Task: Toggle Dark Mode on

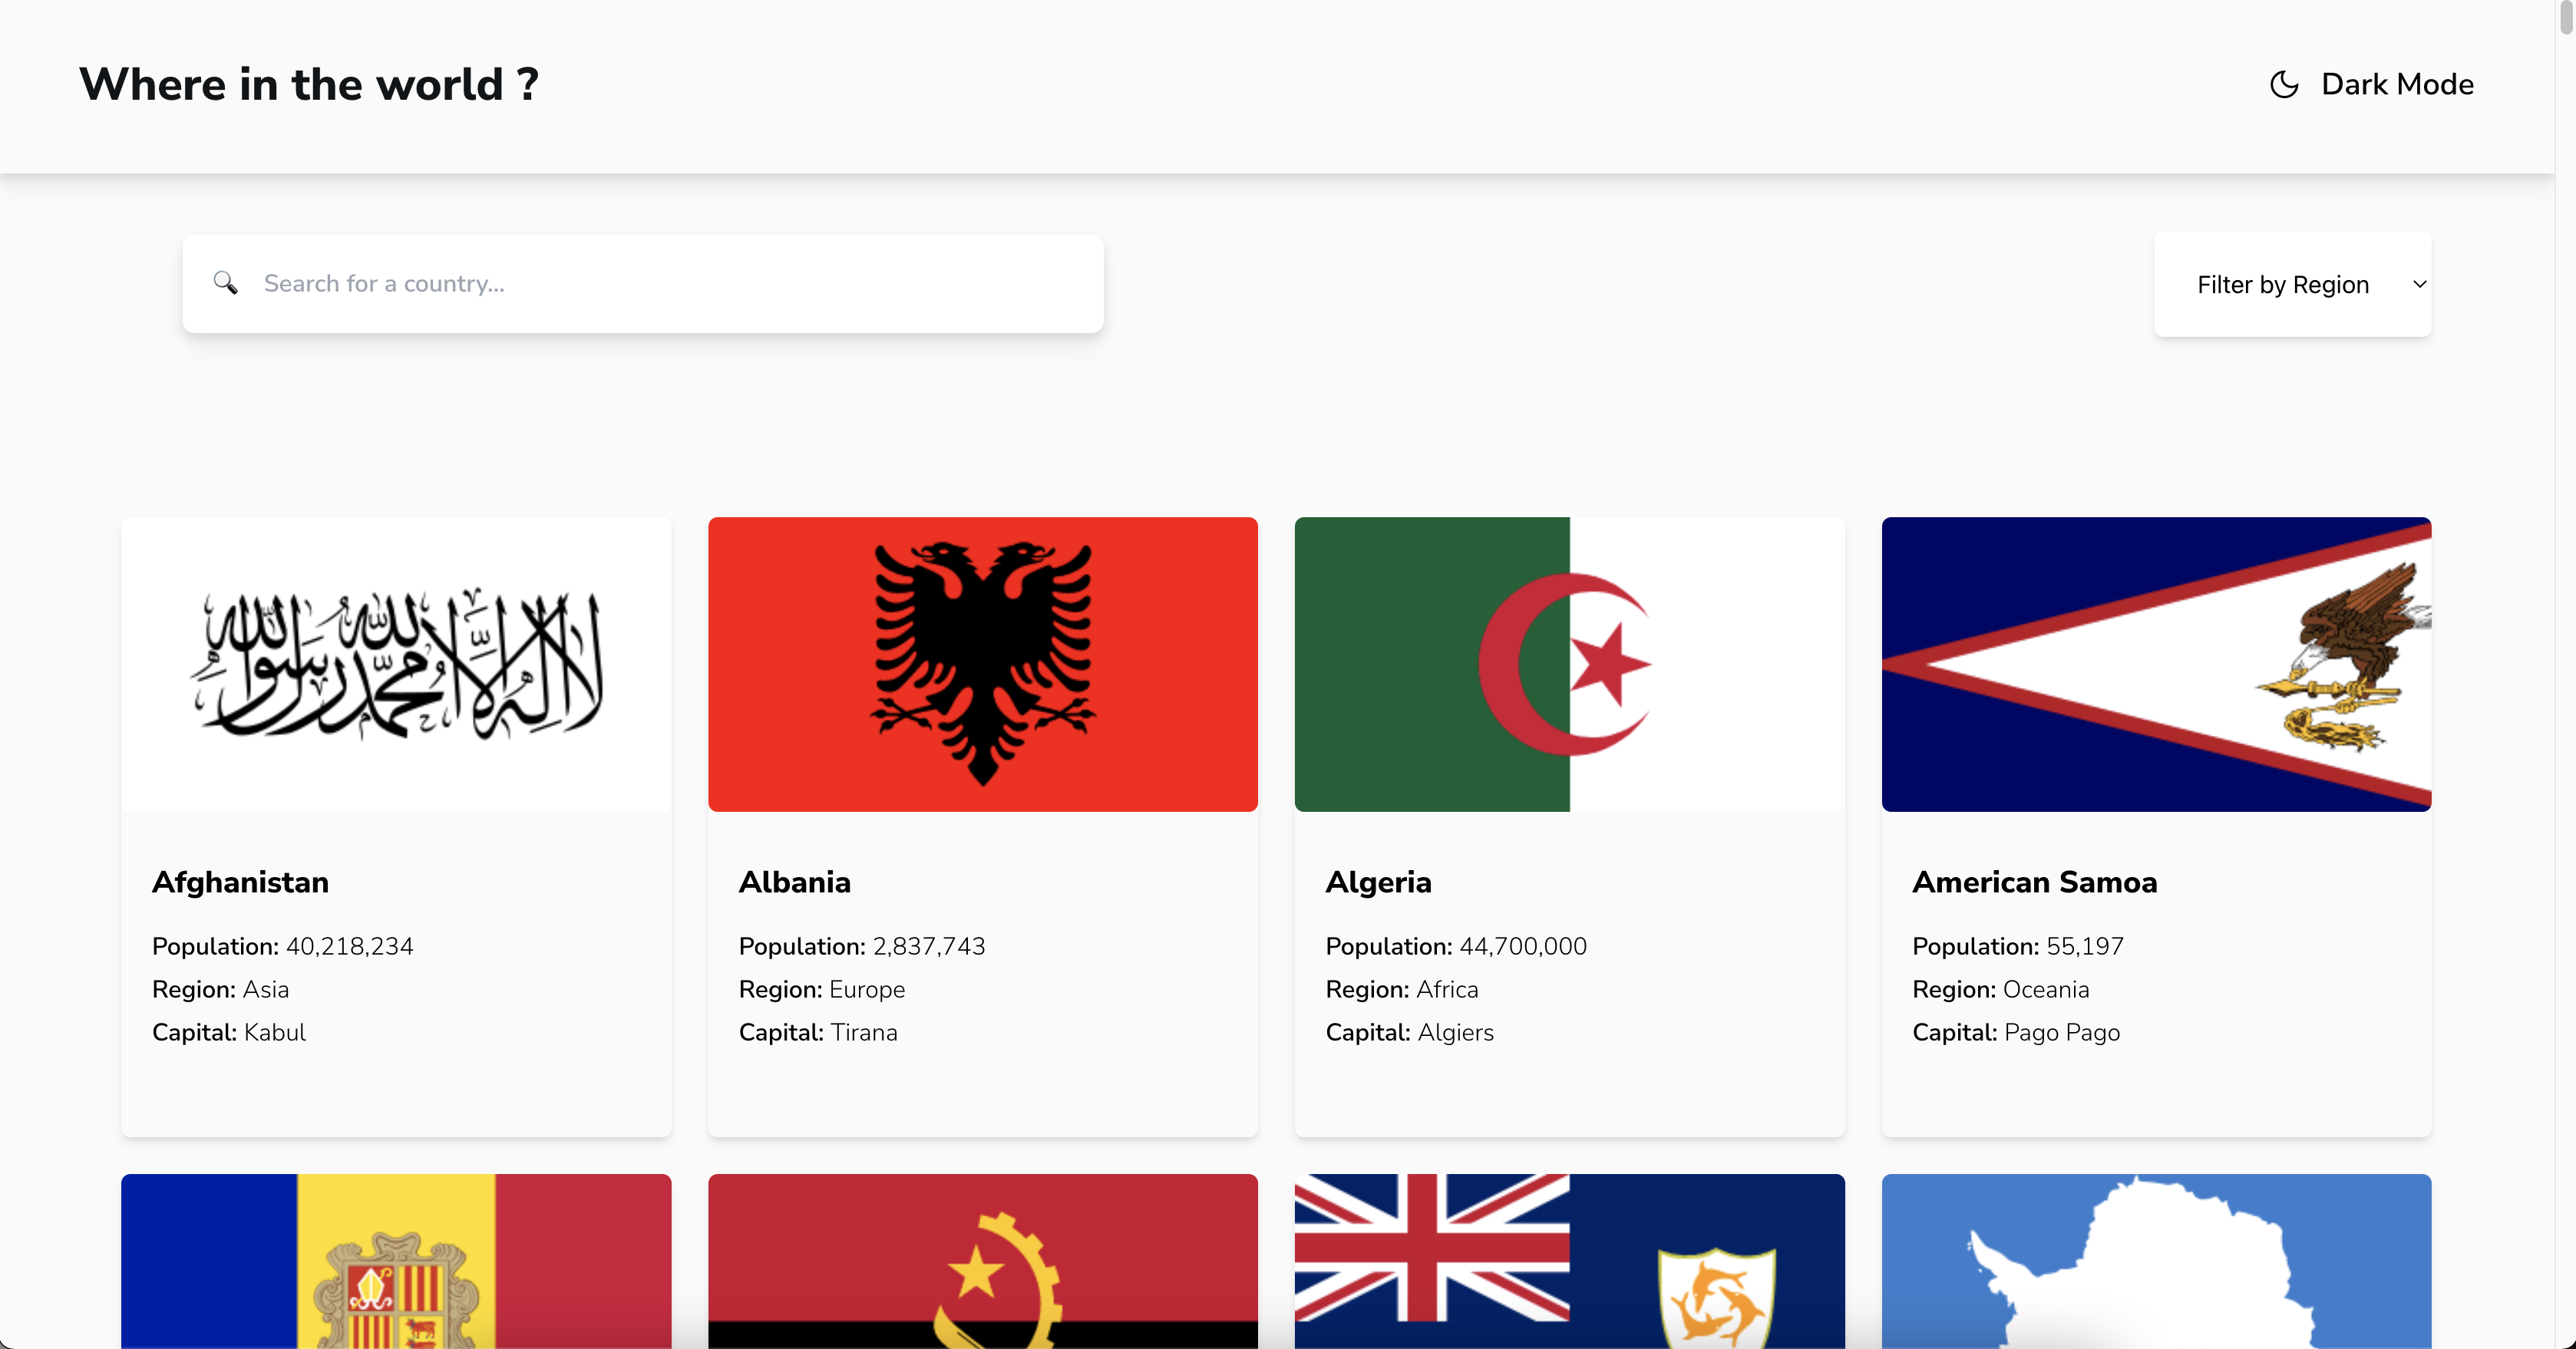Action: 2370,85
